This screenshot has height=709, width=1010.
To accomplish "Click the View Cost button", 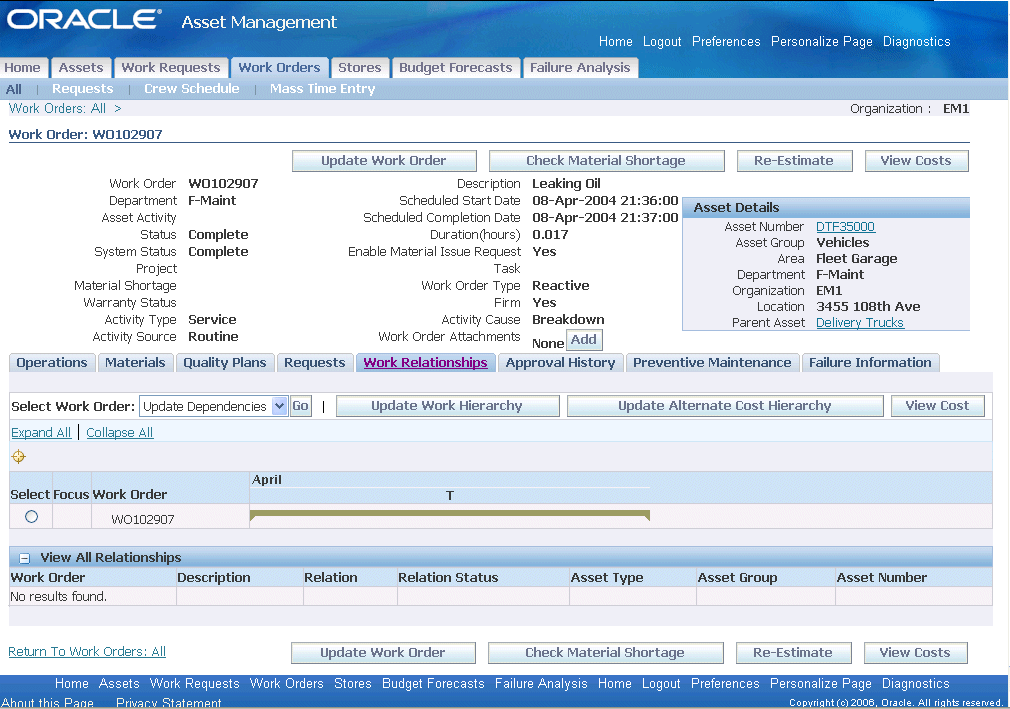I will 937,406.
